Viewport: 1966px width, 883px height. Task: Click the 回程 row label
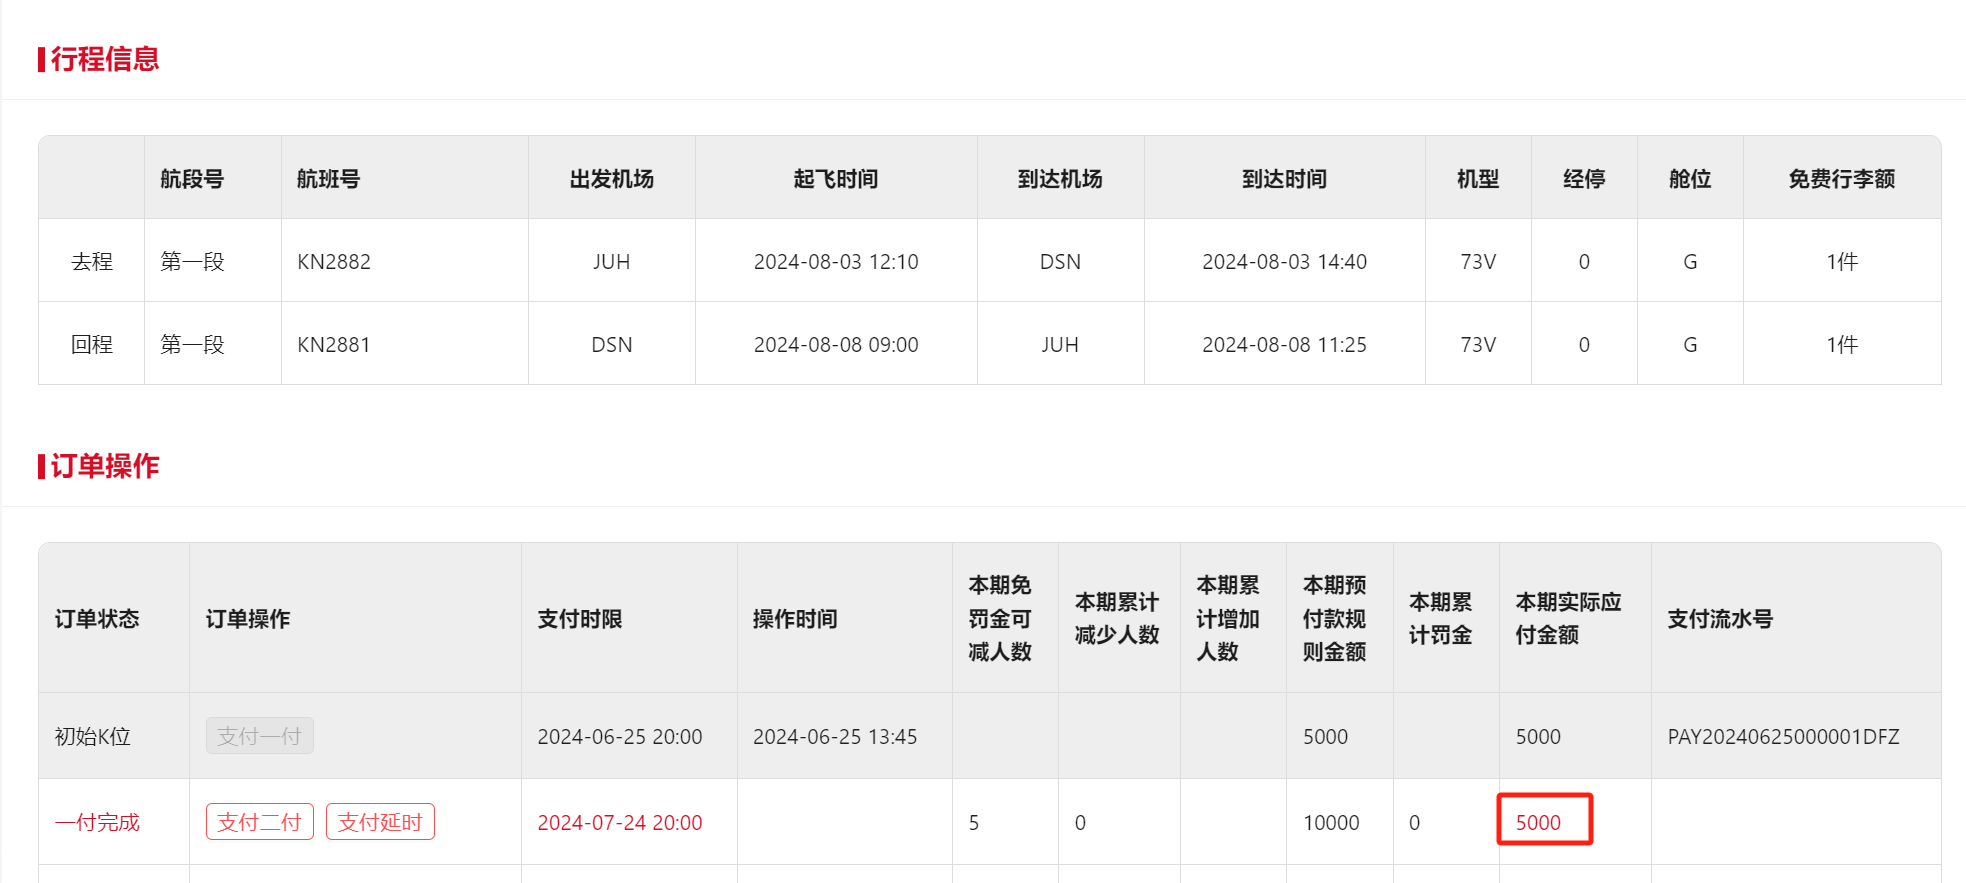point(92,345)
